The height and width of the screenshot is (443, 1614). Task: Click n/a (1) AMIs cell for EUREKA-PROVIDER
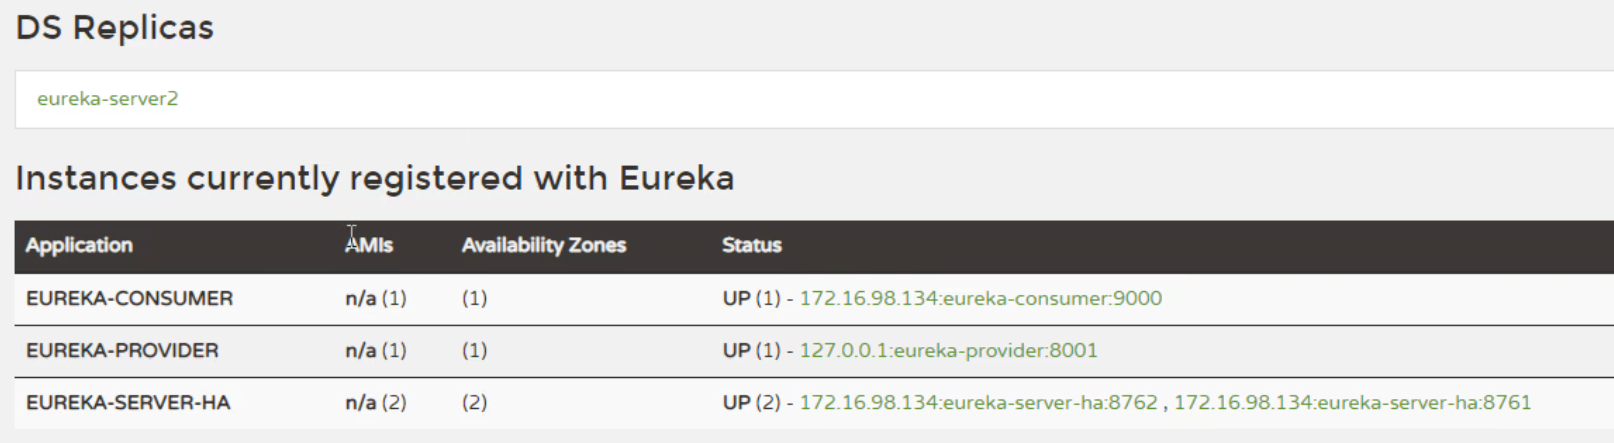click(x=376, y=350)
